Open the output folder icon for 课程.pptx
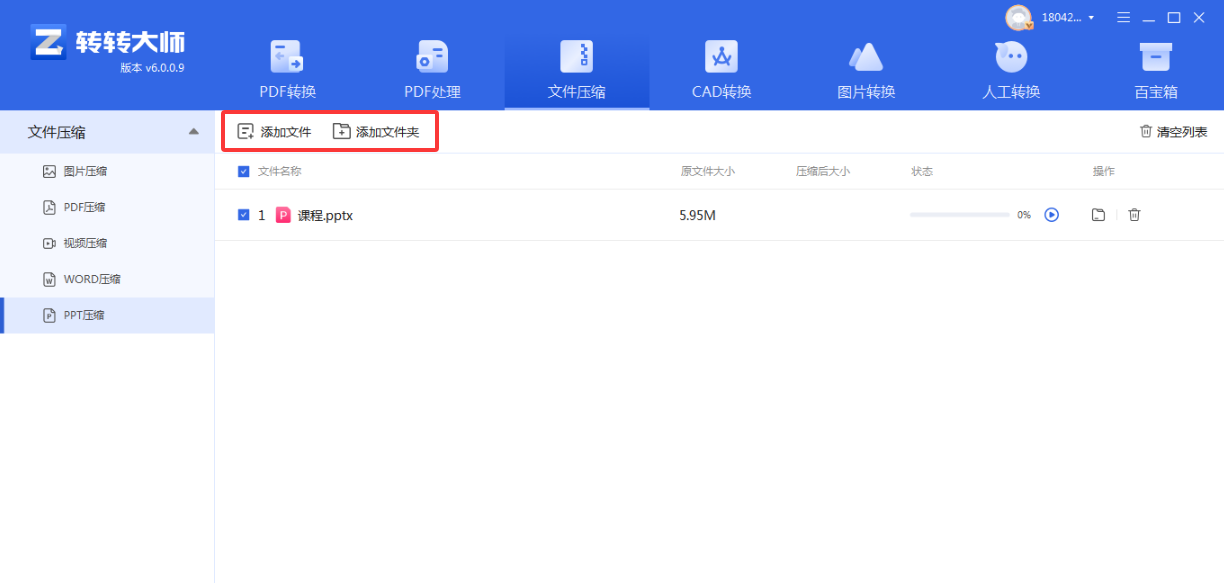1224x583 pixels. tap(1098, 215)
